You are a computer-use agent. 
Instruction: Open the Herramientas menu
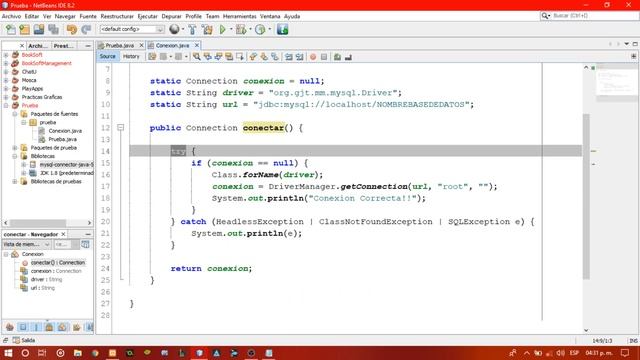tap(240, 16)
